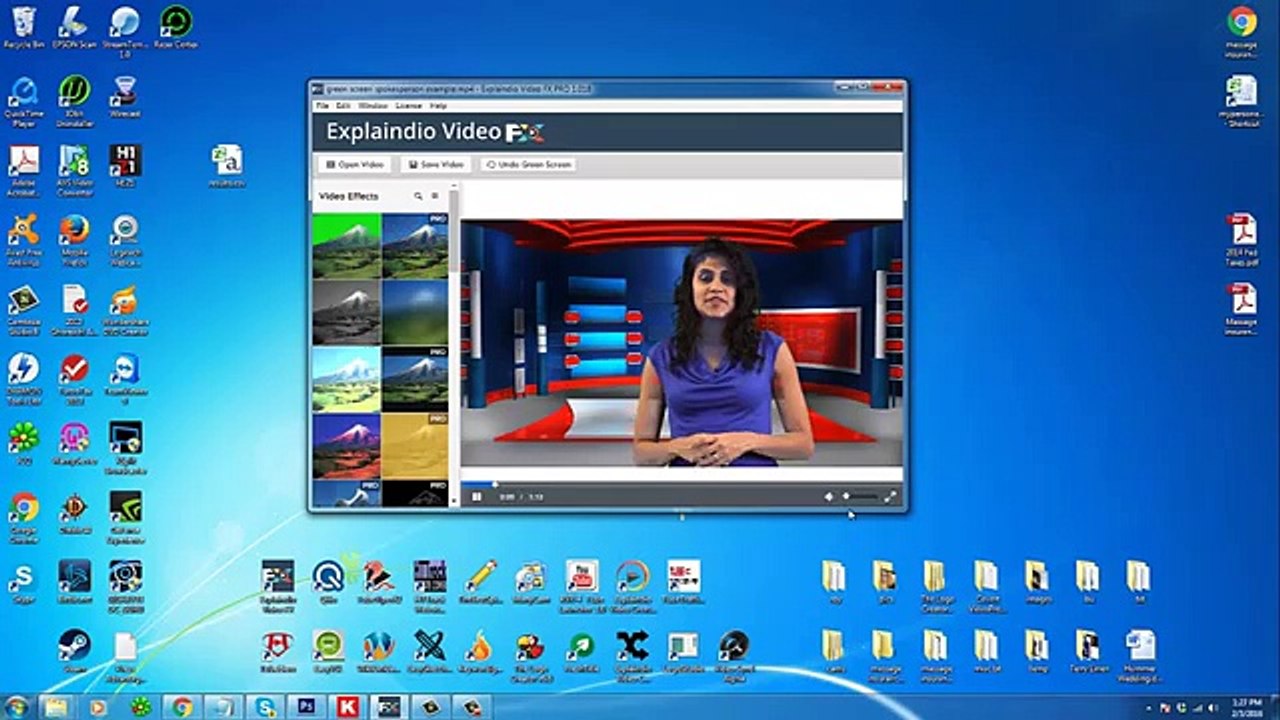Click the search icon in Video Effects panel
The width and height of the screenshot is (1280, 720).
point(418,196)
